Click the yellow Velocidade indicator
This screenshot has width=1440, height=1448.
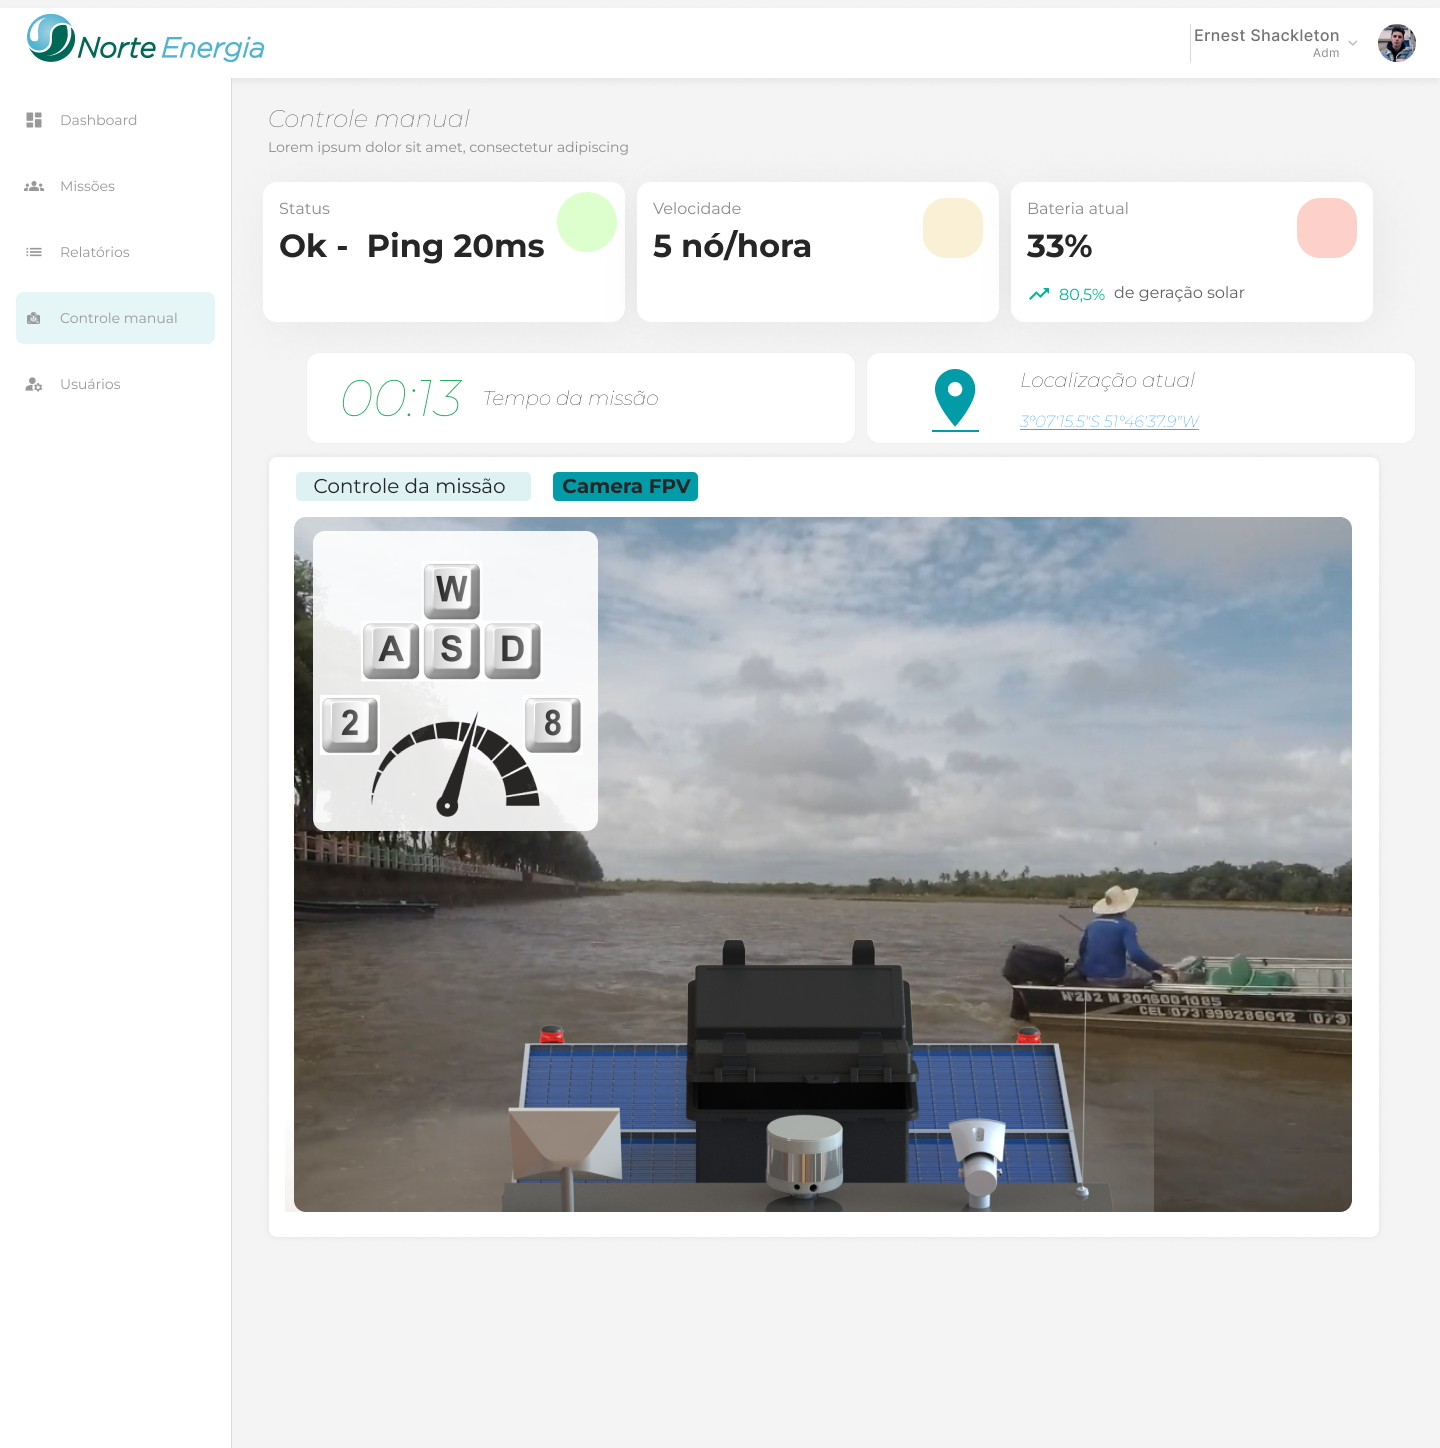[953, 228]
